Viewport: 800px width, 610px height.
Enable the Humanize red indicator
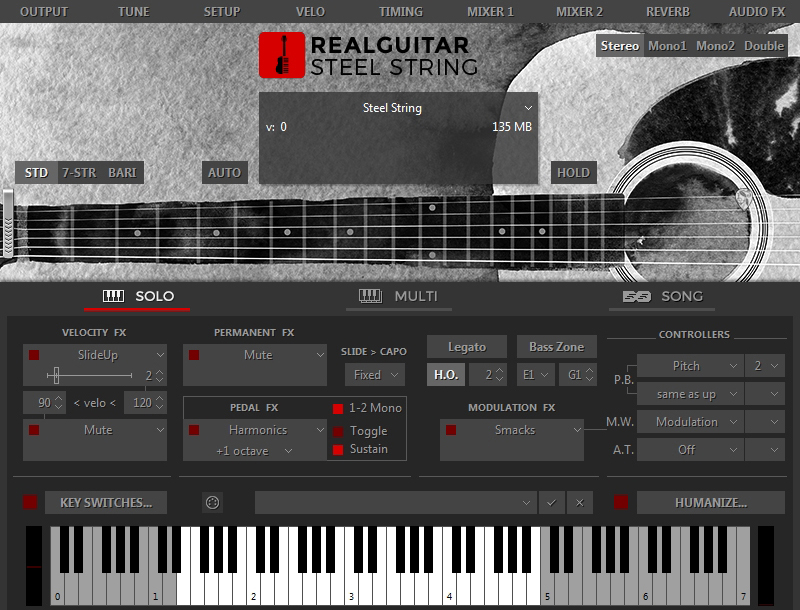pyautogui.click(x=621, y=502)
